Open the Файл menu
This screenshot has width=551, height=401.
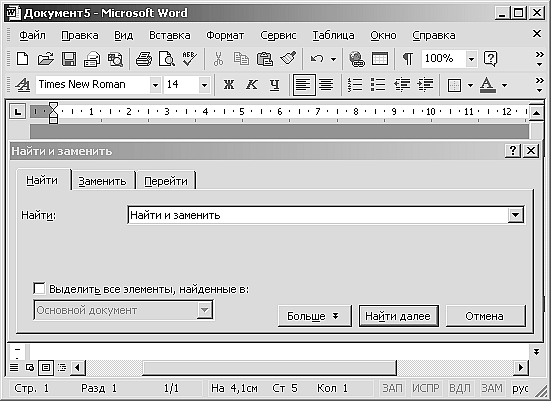tap(32, 35)
